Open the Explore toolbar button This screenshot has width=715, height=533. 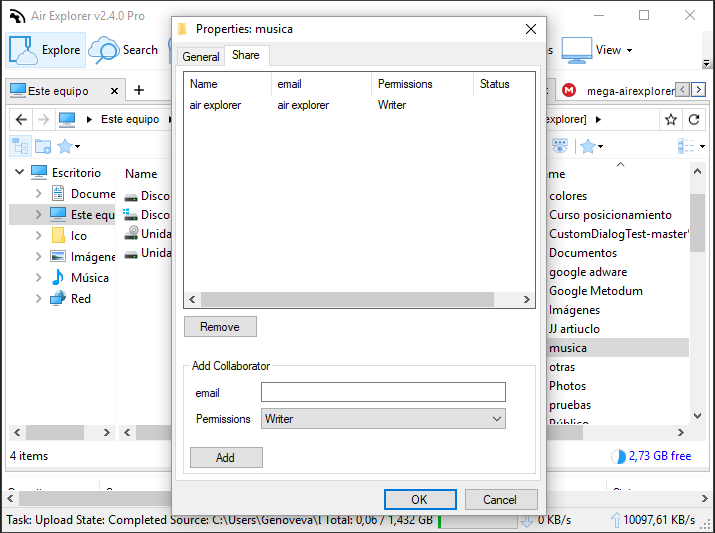[45, 50]
